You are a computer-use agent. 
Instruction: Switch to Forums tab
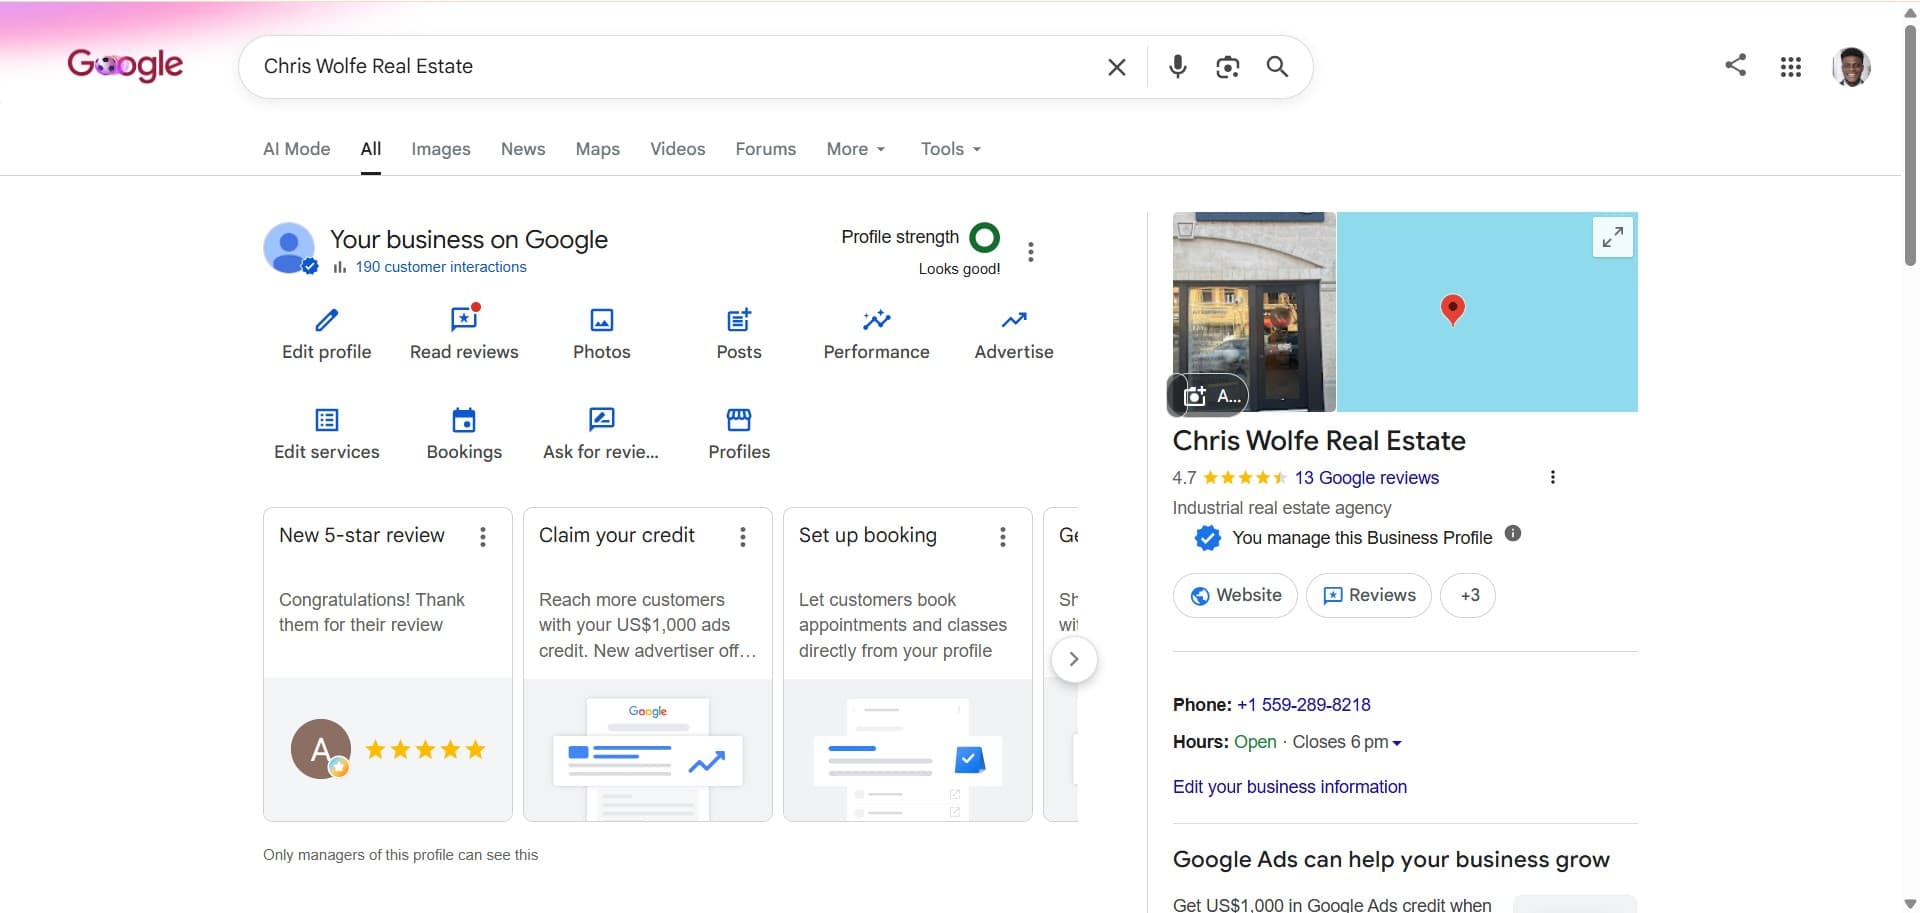(766, 149)
